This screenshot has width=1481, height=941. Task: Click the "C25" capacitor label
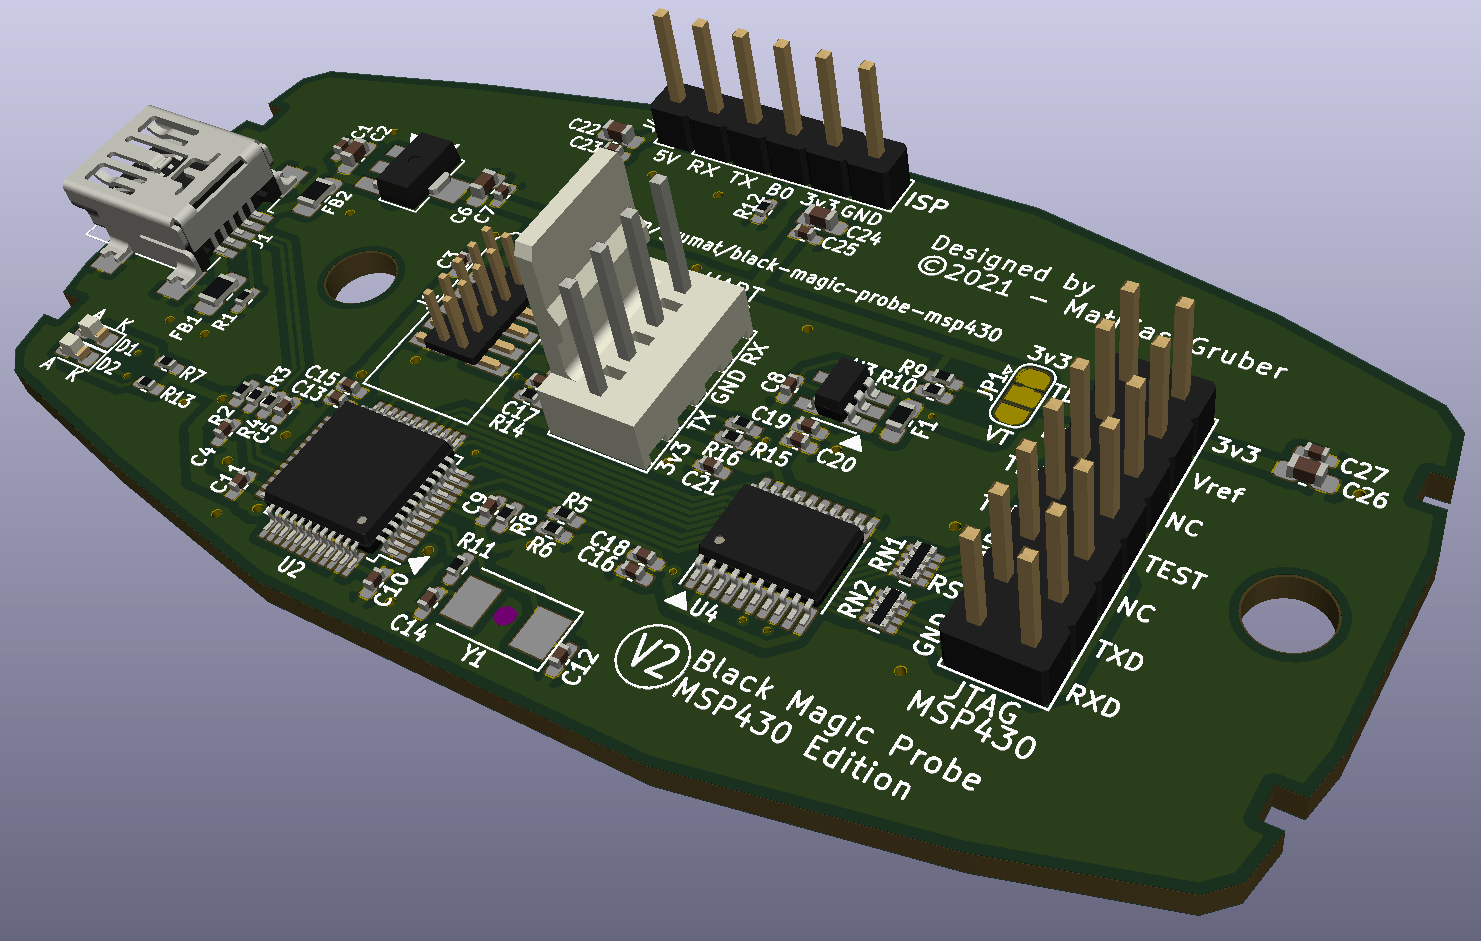pos(839,246)
